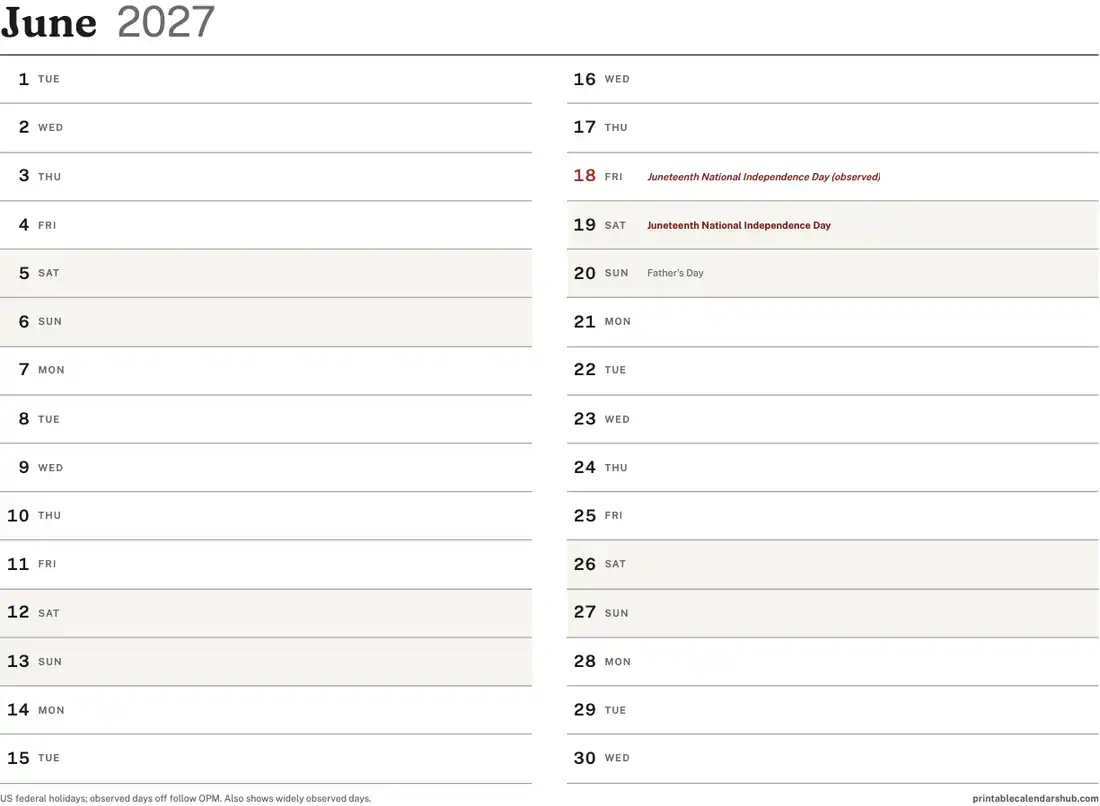Select the 1 TUE row

pyautogui.click(x=266, y=79)
